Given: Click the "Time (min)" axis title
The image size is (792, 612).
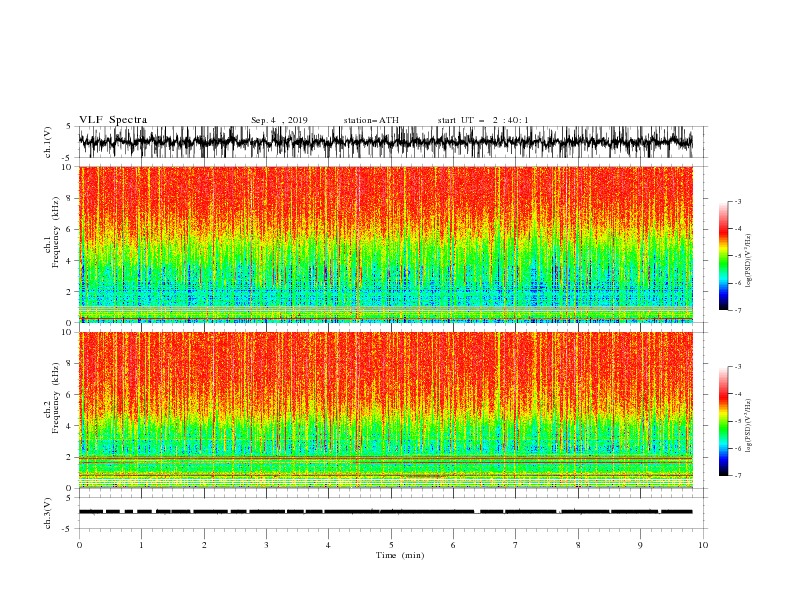Looking at the screenshot, I should [x=400, y=555].
